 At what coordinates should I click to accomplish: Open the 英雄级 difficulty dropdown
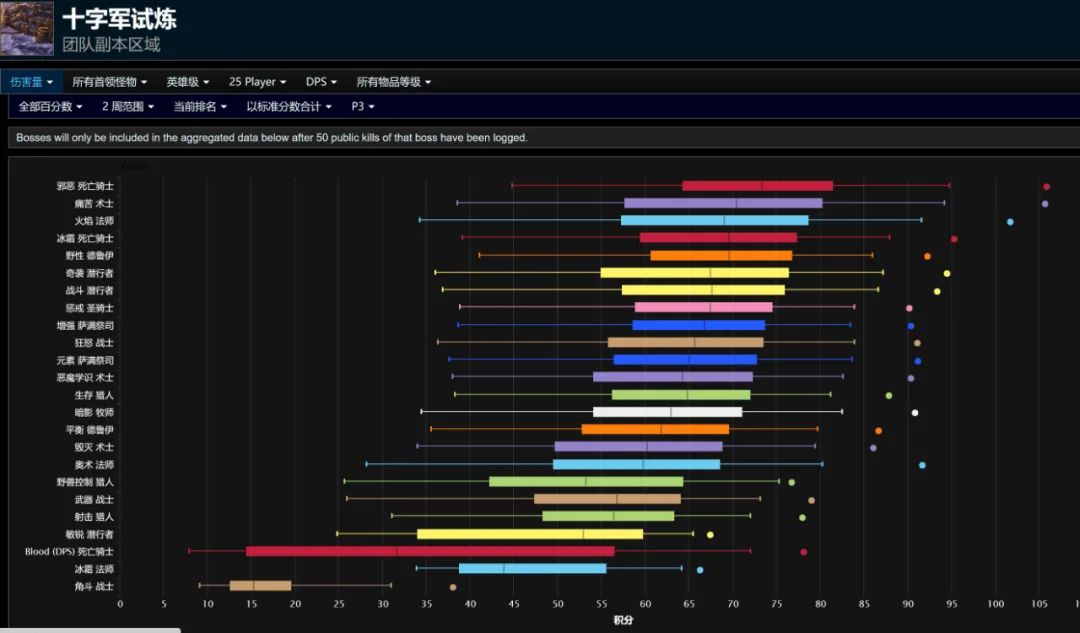pos(187,82)
